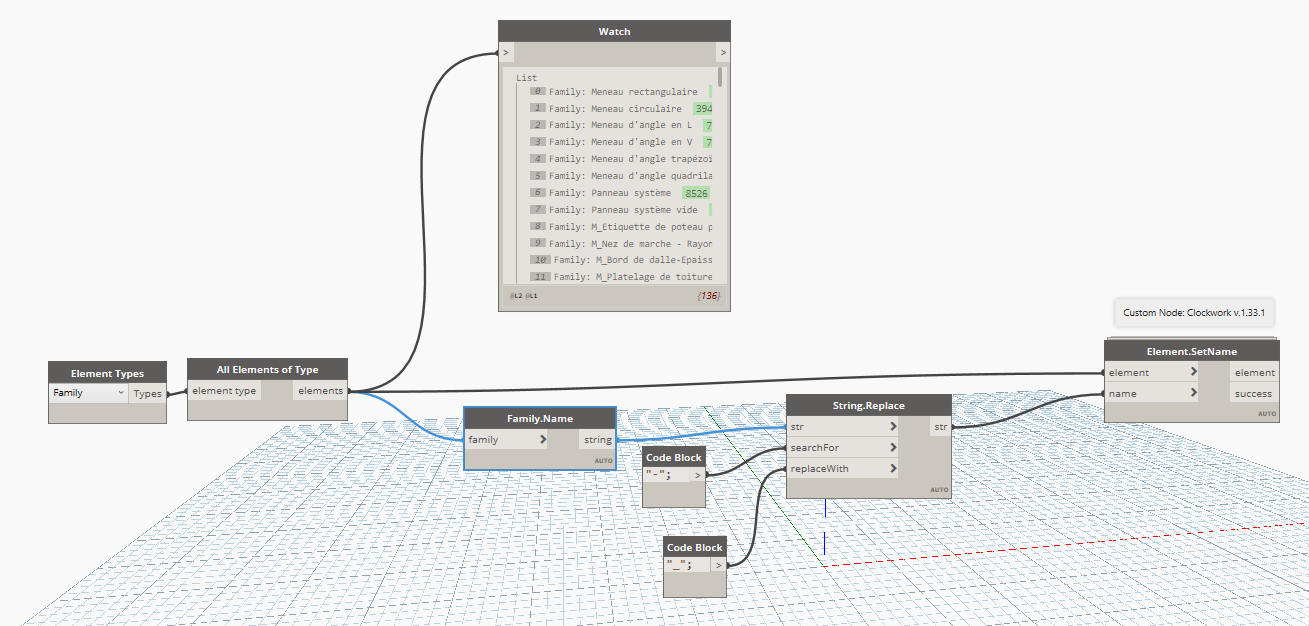Click output arrow of dash code block
This screenshot has width=1309, height=626.
point(698,475)
